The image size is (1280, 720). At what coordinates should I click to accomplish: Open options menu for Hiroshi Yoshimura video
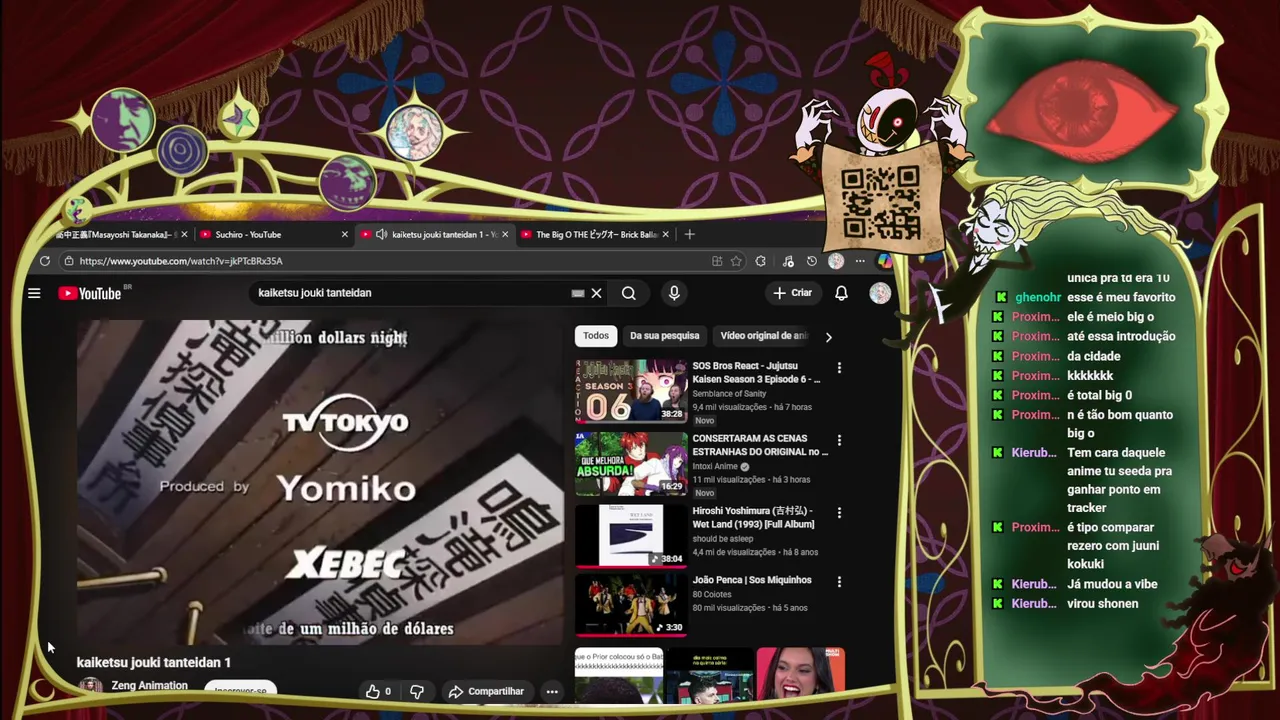click(839, 513)
